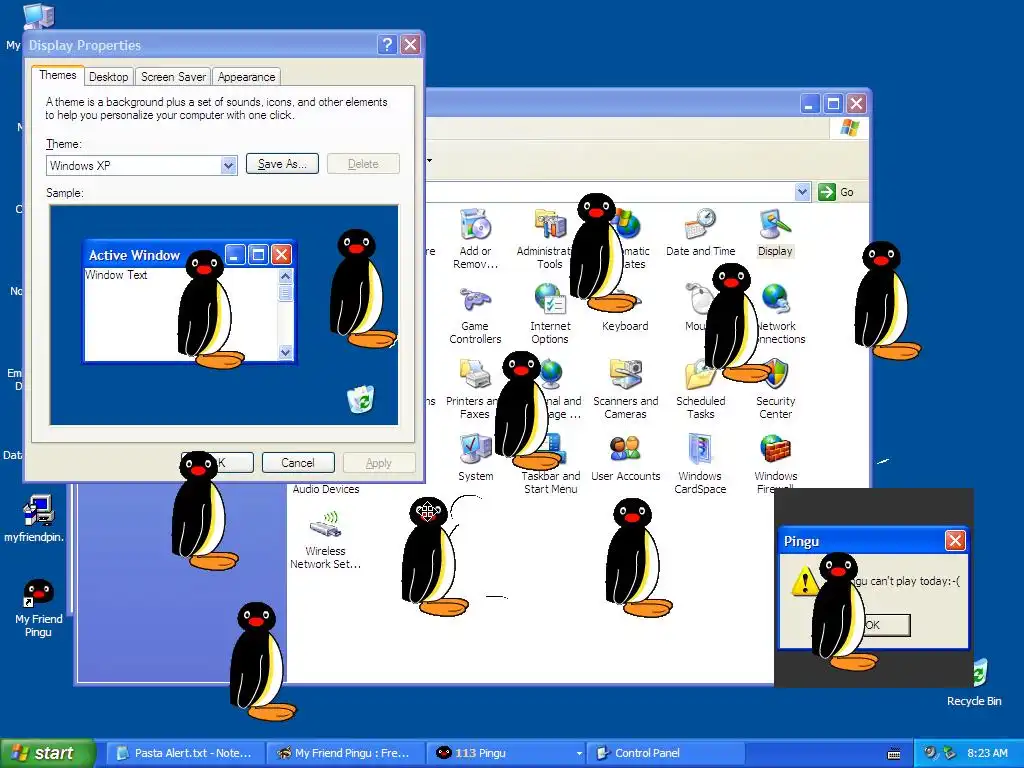Open Windows Firewall brick wall icon

tap(775, 449)
